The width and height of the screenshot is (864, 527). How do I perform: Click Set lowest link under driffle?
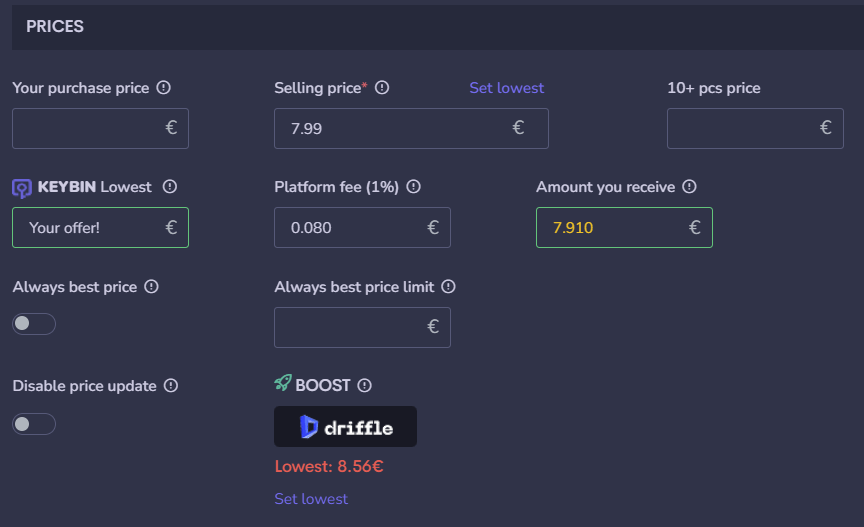pyautogui.click(x=311, y=499)
